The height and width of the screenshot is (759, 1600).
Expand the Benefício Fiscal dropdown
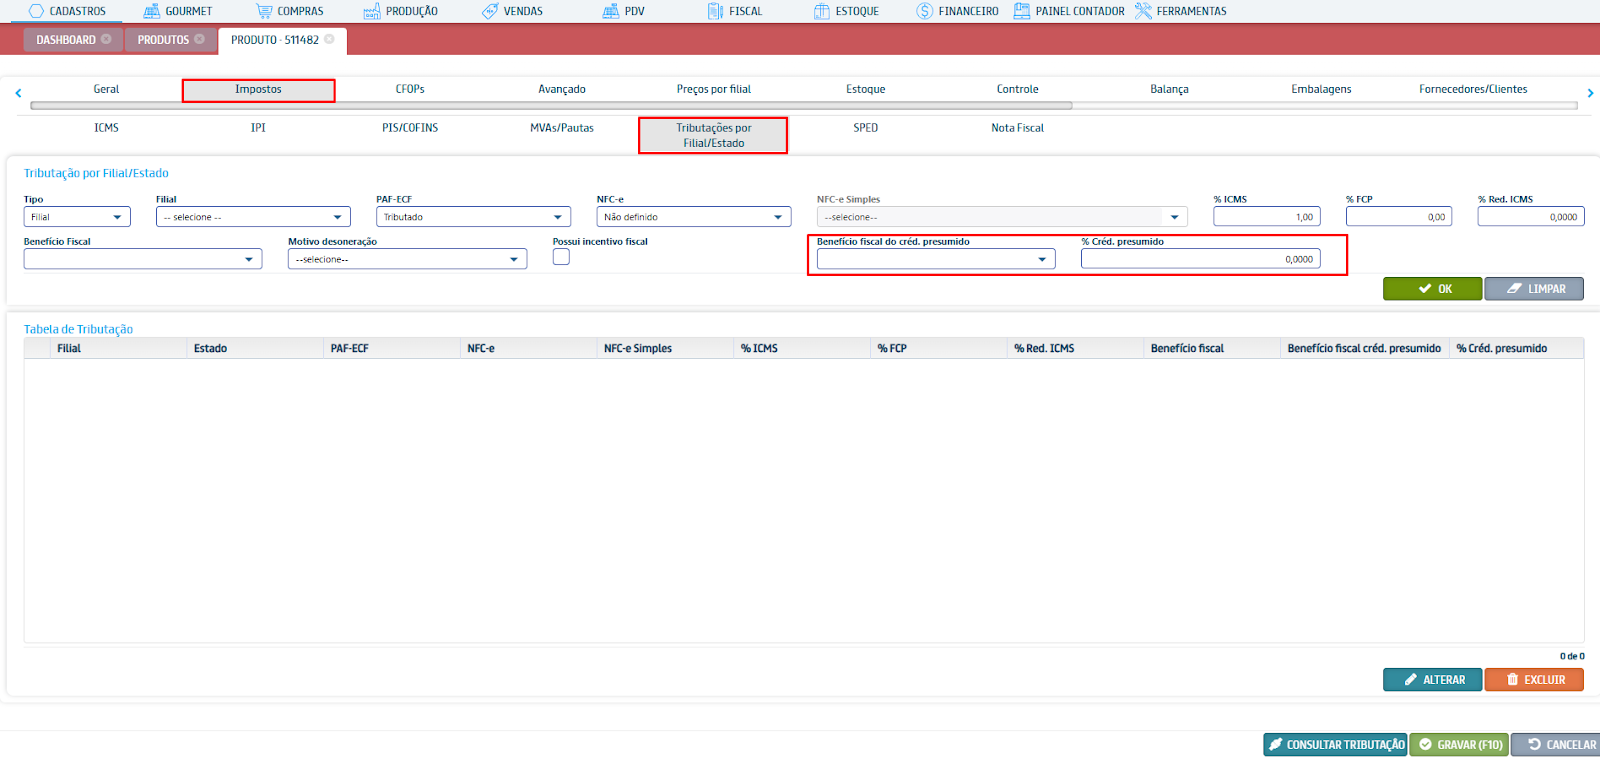143,259
